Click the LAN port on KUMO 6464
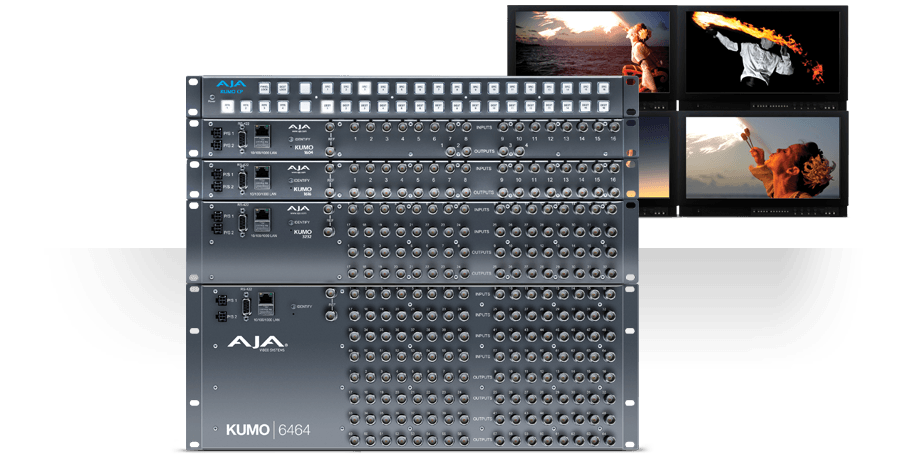This screenshot has width=900, height=470. pos(266,304)
